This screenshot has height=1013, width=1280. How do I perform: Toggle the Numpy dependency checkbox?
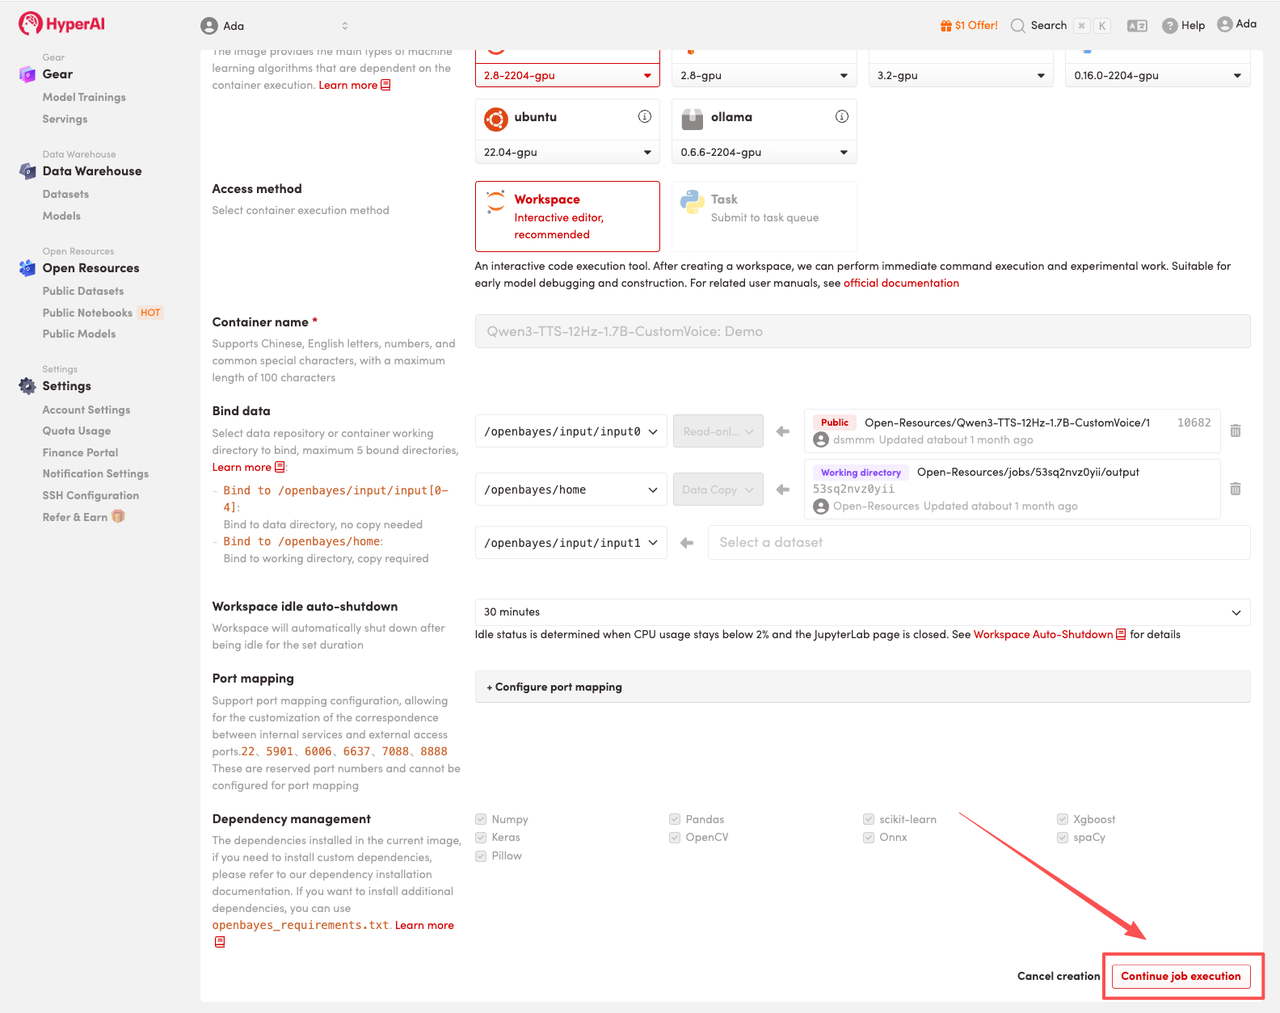click(x=481, y=819)
